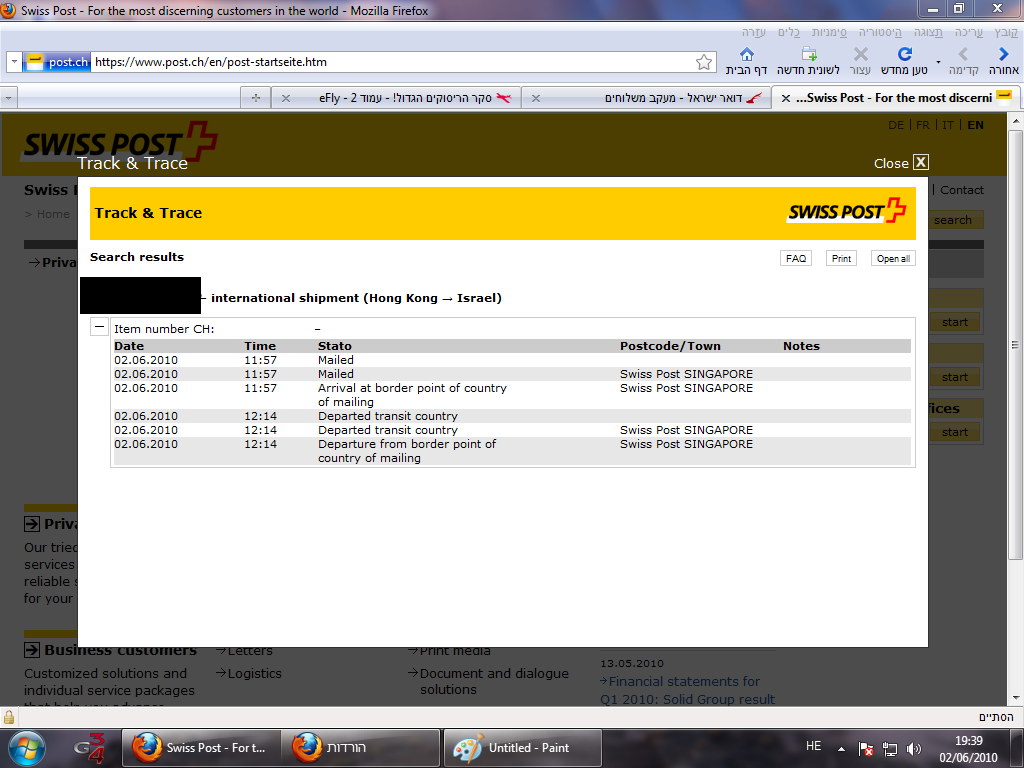Open the Help (עזרה) menu
This screenshot has width=1024, height=768.
753,32
